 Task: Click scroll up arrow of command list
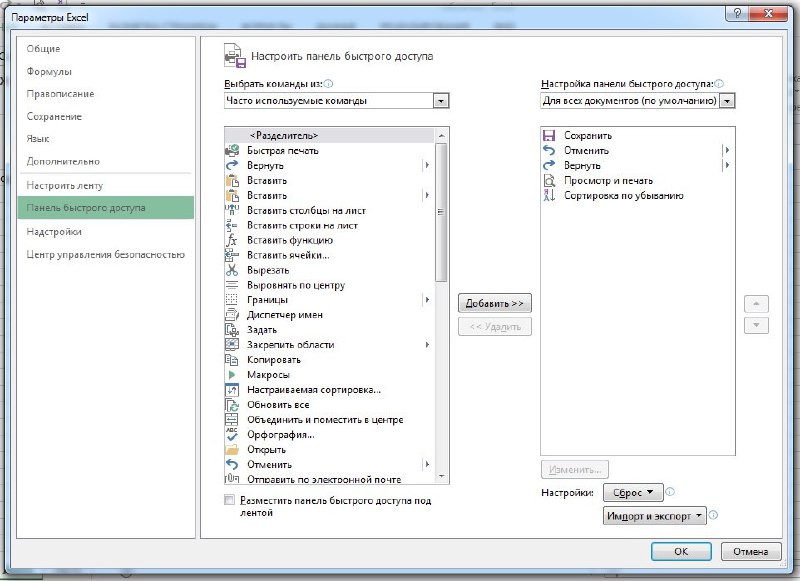[x=441, y=136]
